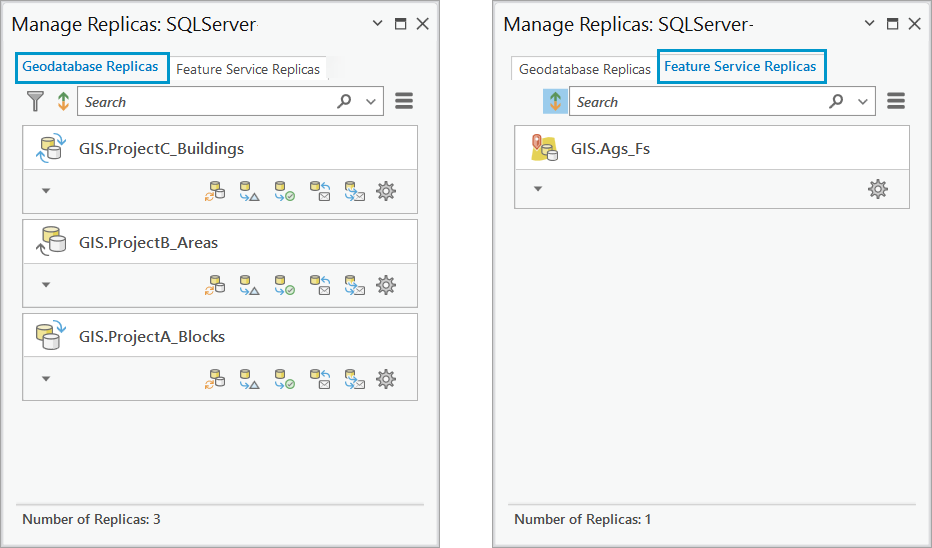This screenshot has height=548, width=932.
Task: Toggle sort order in Geodatabase Replicas pane
Action: [63, 101]
